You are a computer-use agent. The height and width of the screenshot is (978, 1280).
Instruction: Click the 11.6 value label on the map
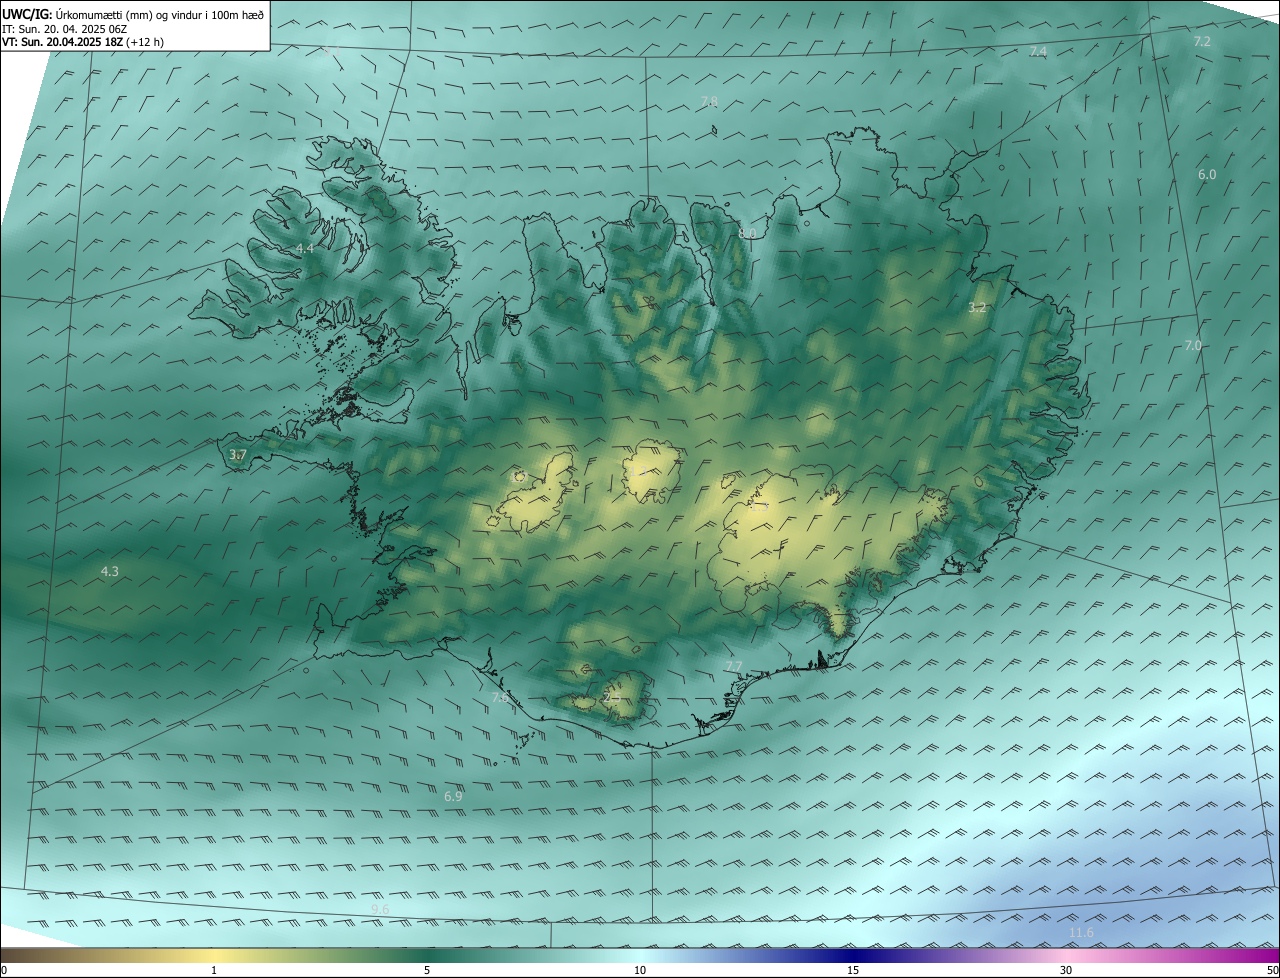tap(1081, 932)
